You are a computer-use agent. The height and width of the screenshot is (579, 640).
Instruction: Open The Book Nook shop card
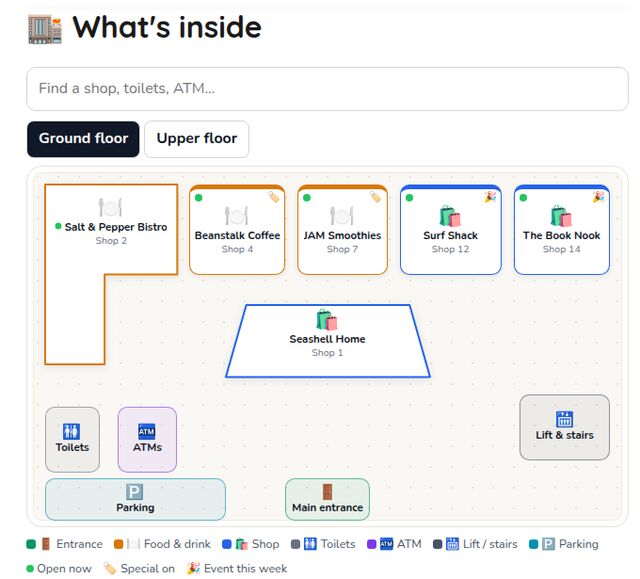pos(562,230)
